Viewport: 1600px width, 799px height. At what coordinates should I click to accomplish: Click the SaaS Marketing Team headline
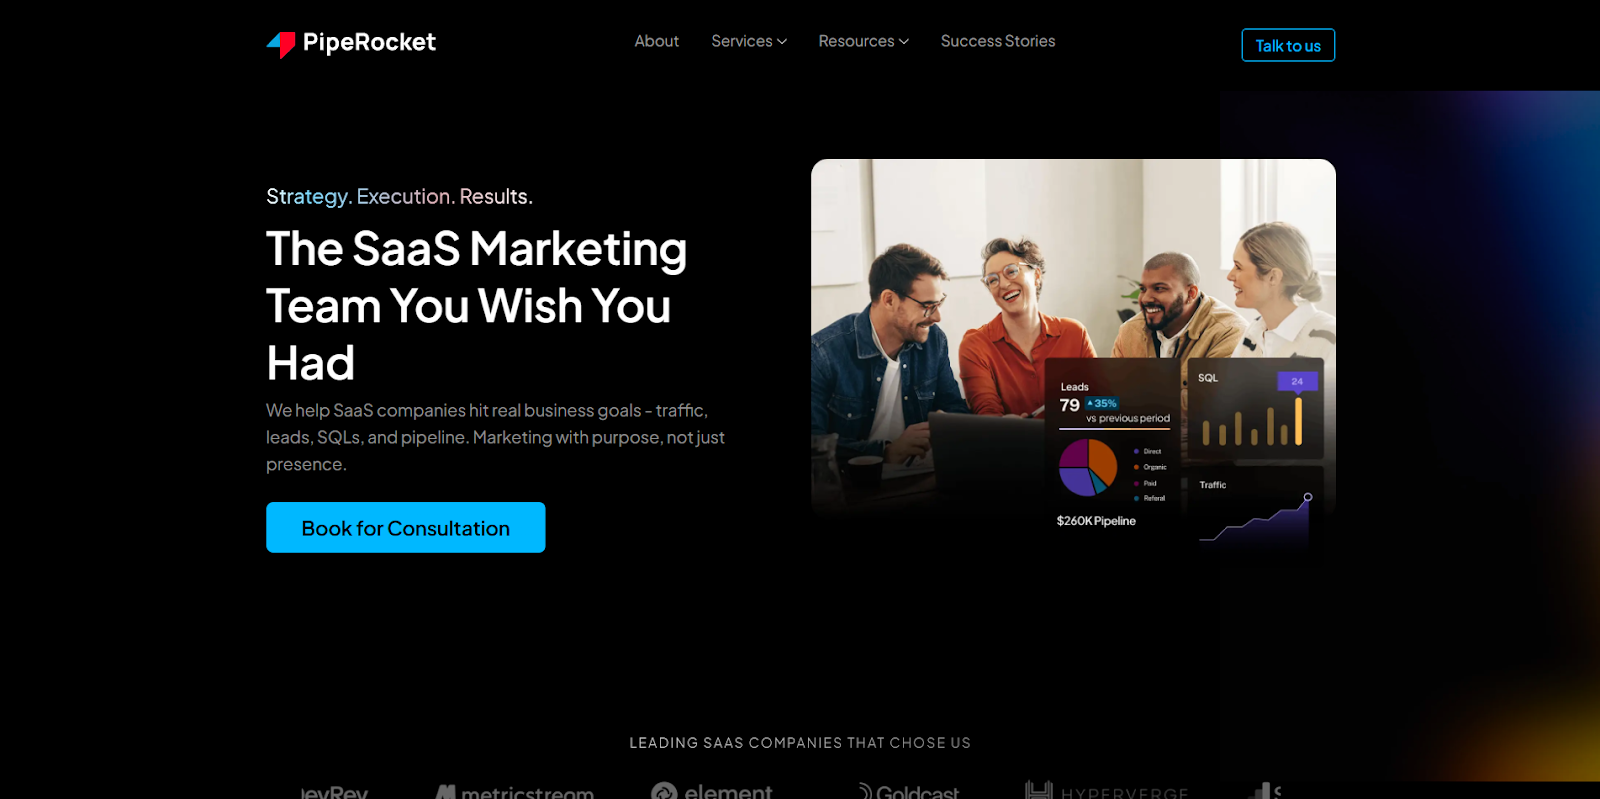(x=477, y=305)
